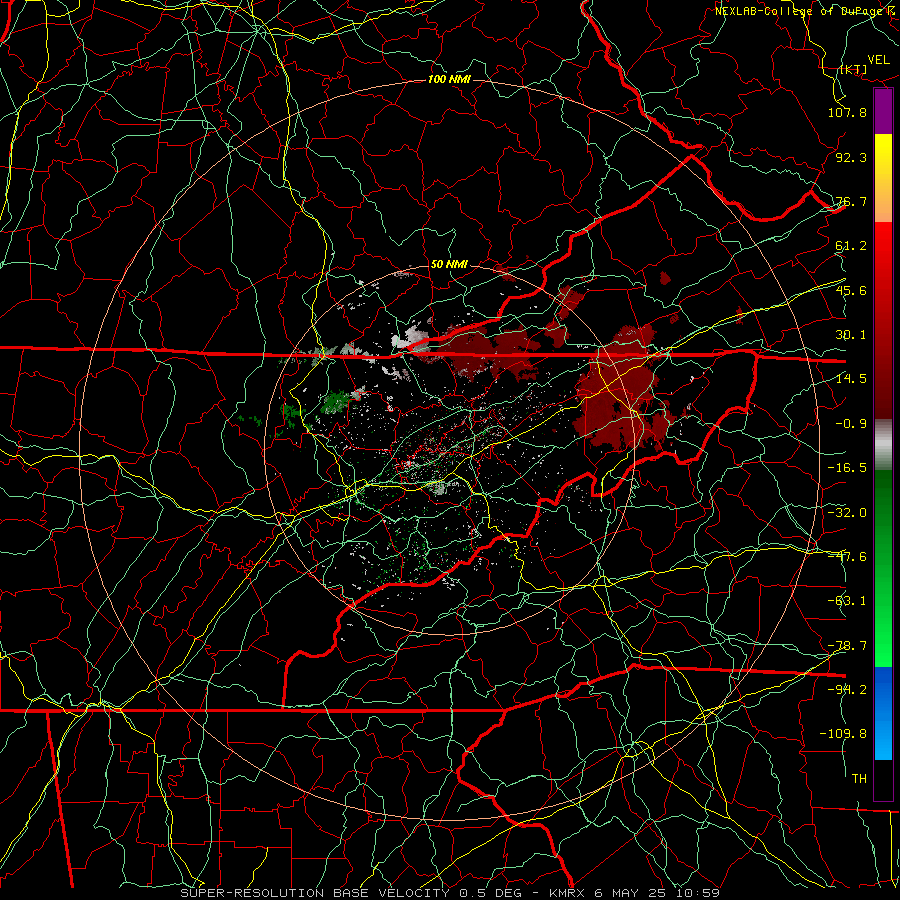
Task: Click the -63.1 velocity scale value
Action: 847,601
